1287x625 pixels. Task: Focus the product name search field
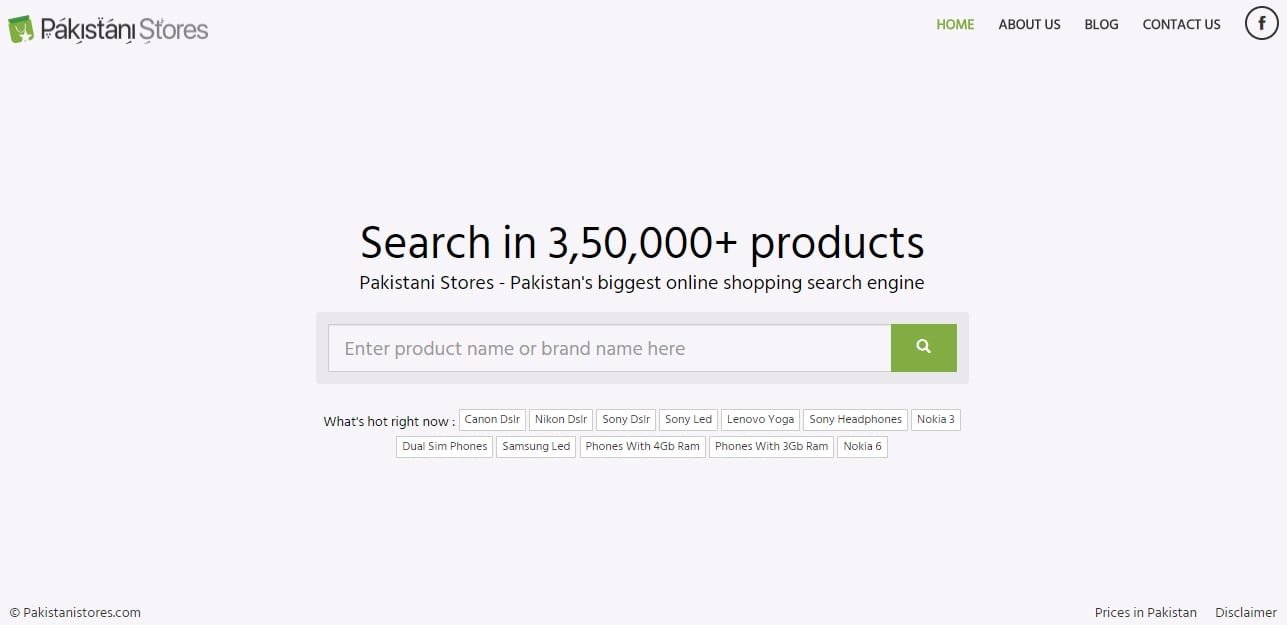pyautogui.click(x=609, y=348)
